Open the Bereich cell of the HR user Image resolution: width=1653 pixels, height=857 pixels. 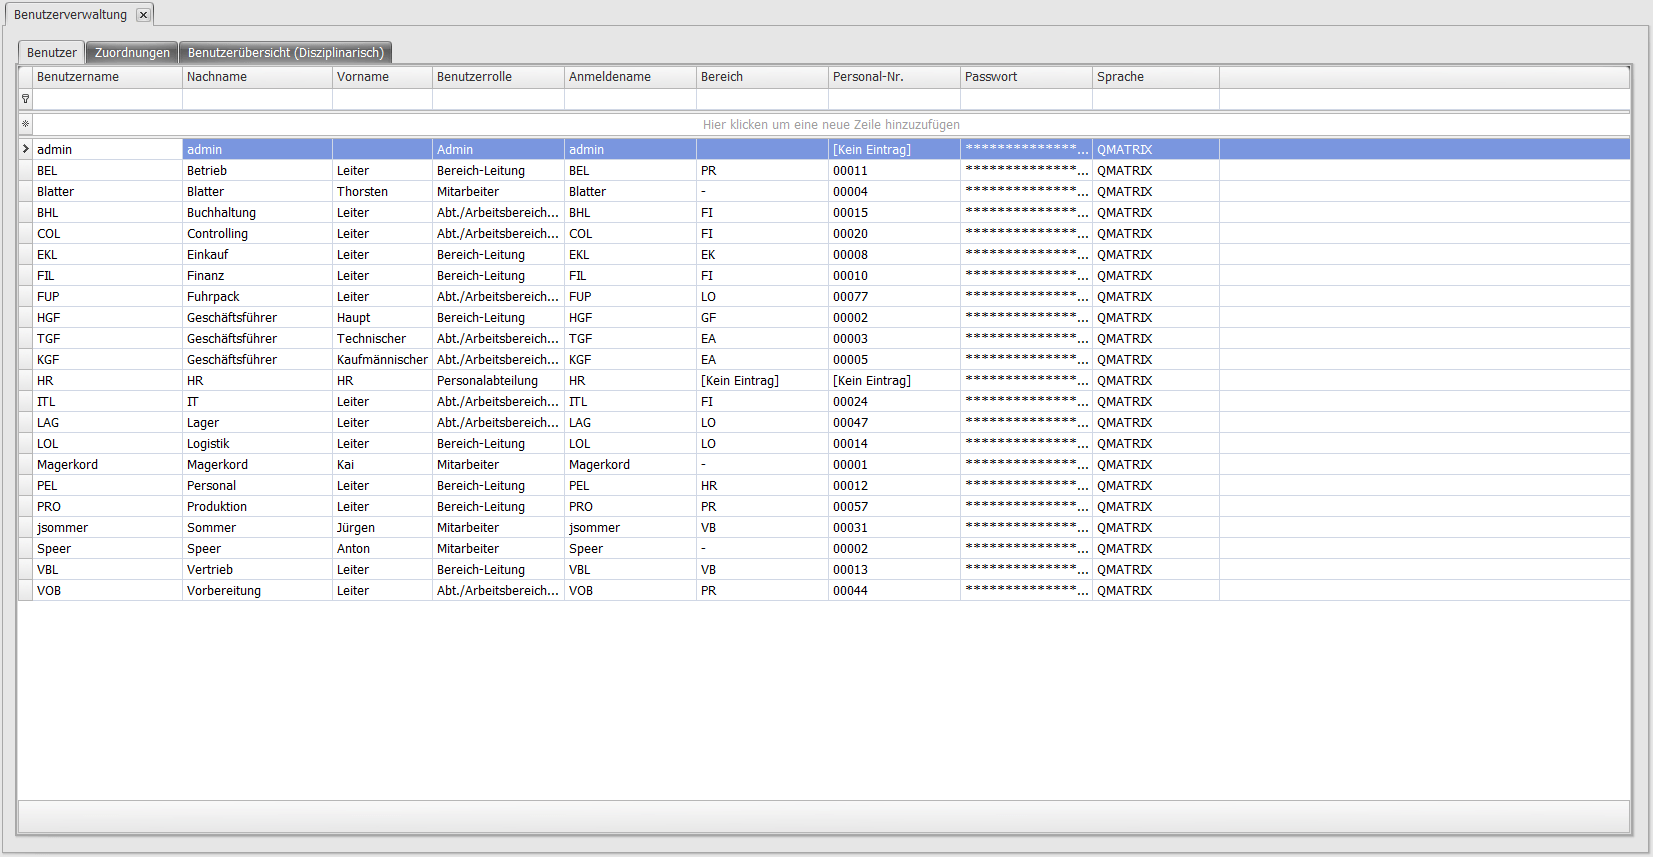[x=761, y=381]
